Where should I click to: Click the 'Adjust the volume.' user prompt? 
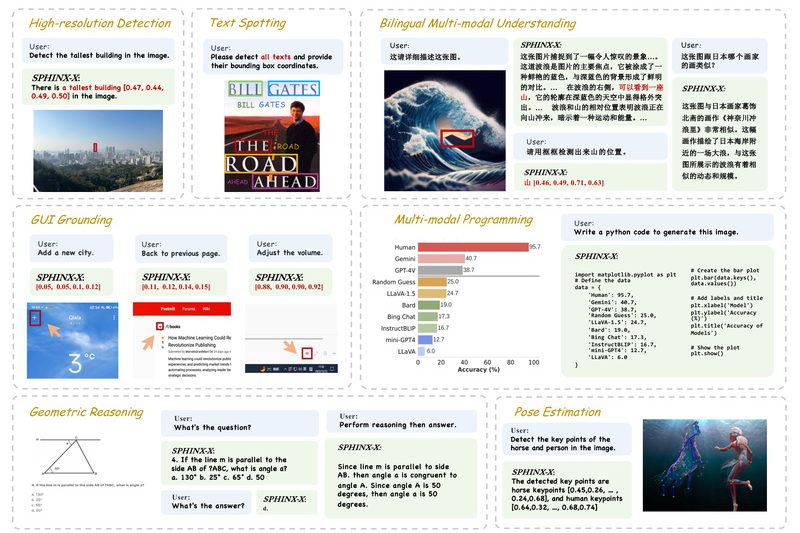[x=290, y=250]
